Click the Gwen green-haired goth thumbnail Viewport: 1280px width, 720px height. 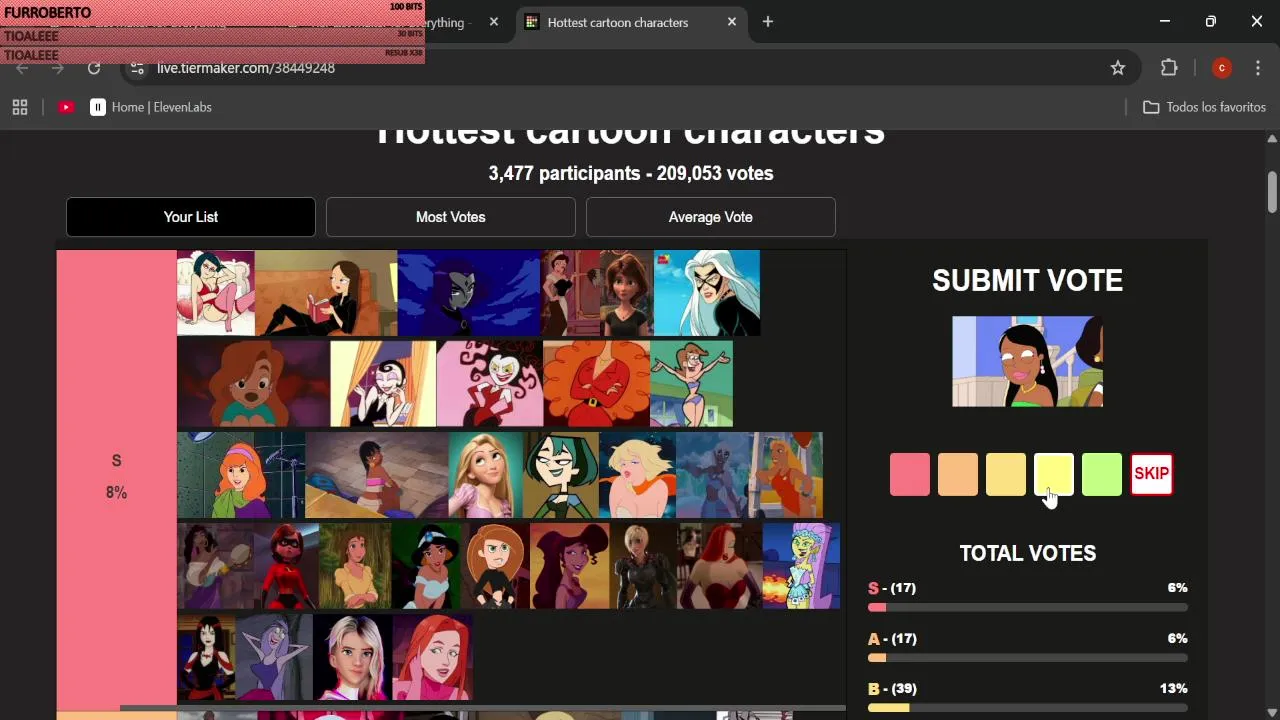[561, 475]
